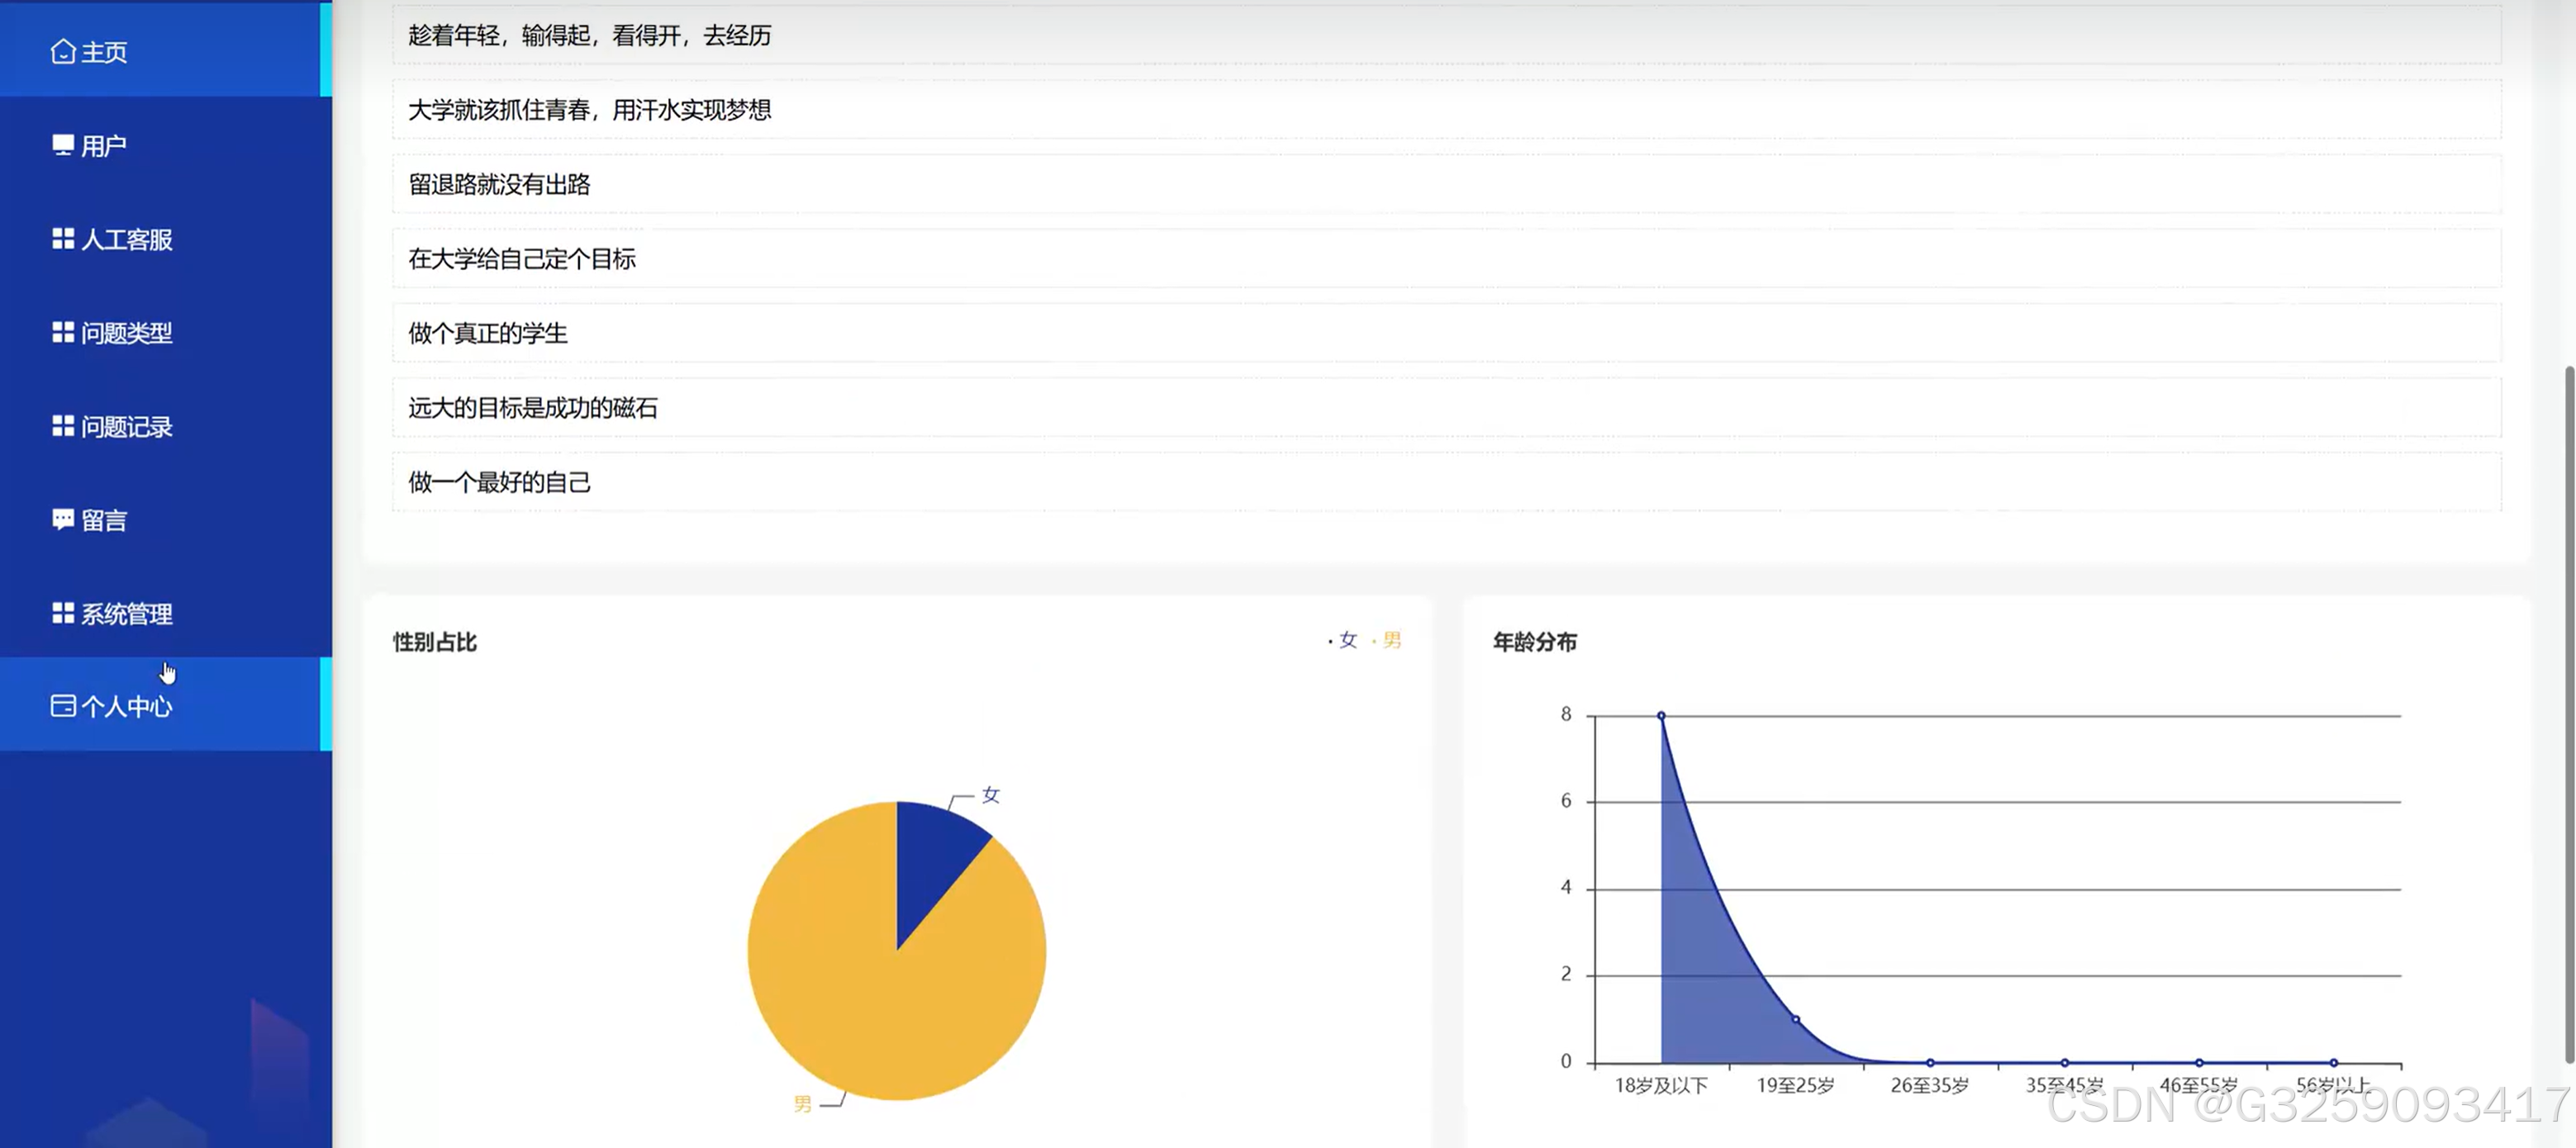Viewport: 2576px width, 1148px height.
Task: Toggle the 男 legend entry in 性别占比
Action: [1387, 640]
